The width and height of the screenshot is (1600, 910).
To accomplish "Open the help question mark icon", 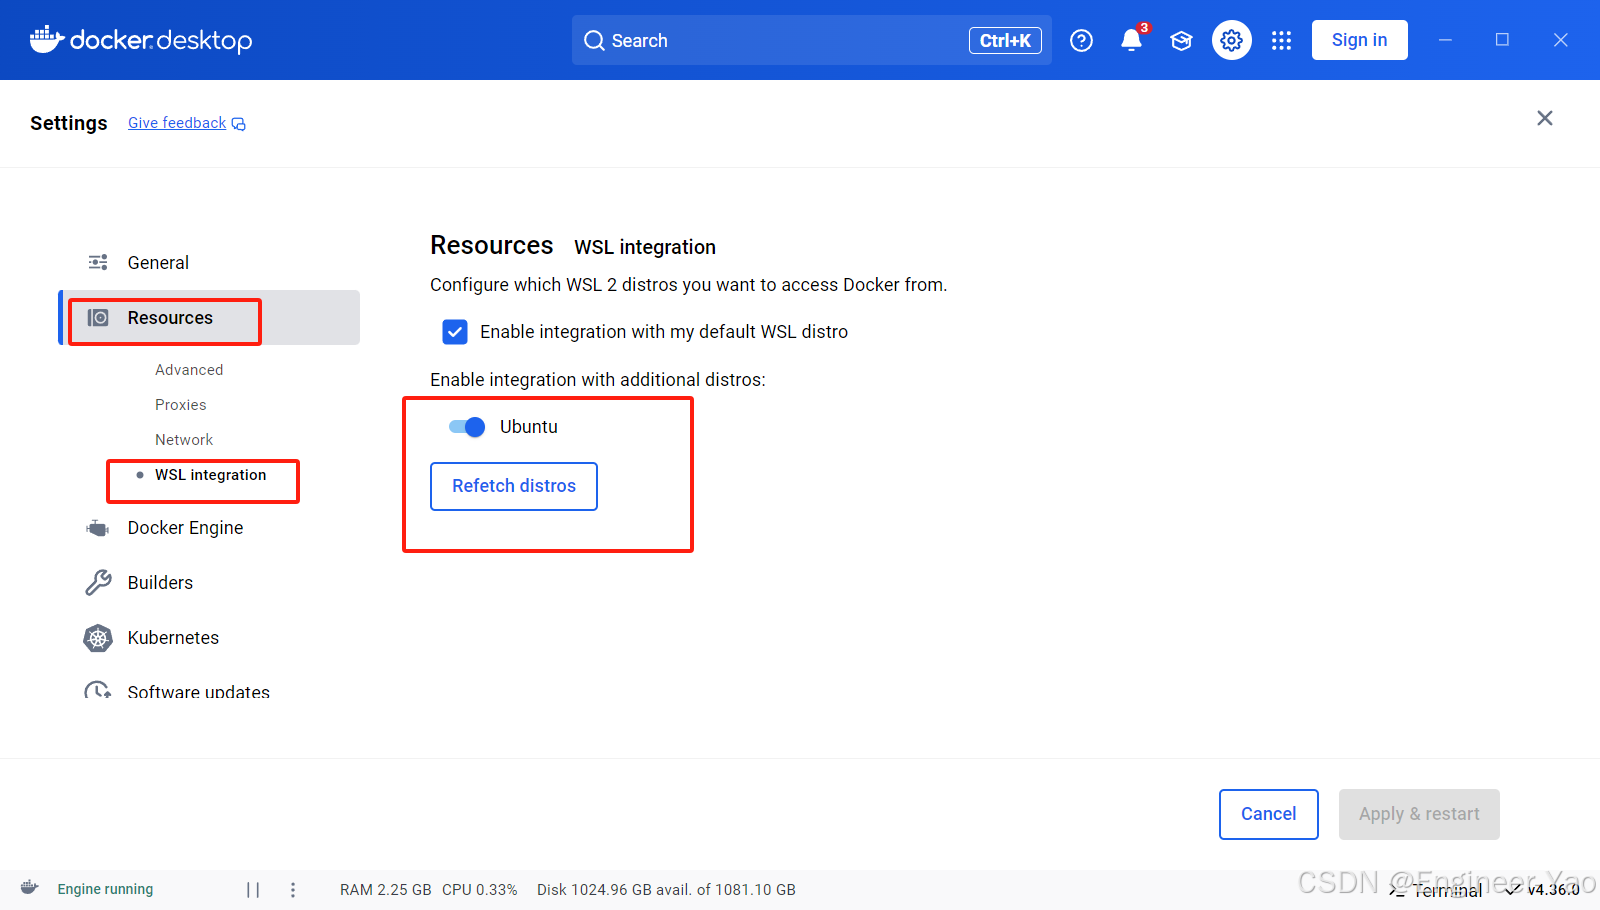I will coord(1081,40).
